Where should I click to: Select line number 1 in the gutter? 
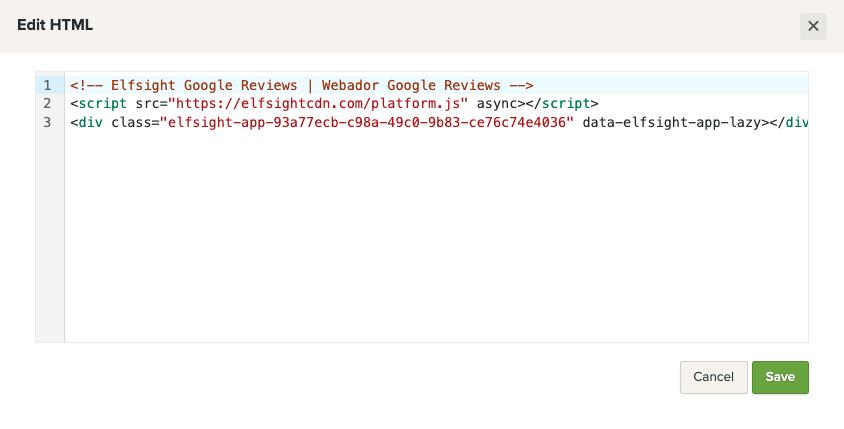47,85
